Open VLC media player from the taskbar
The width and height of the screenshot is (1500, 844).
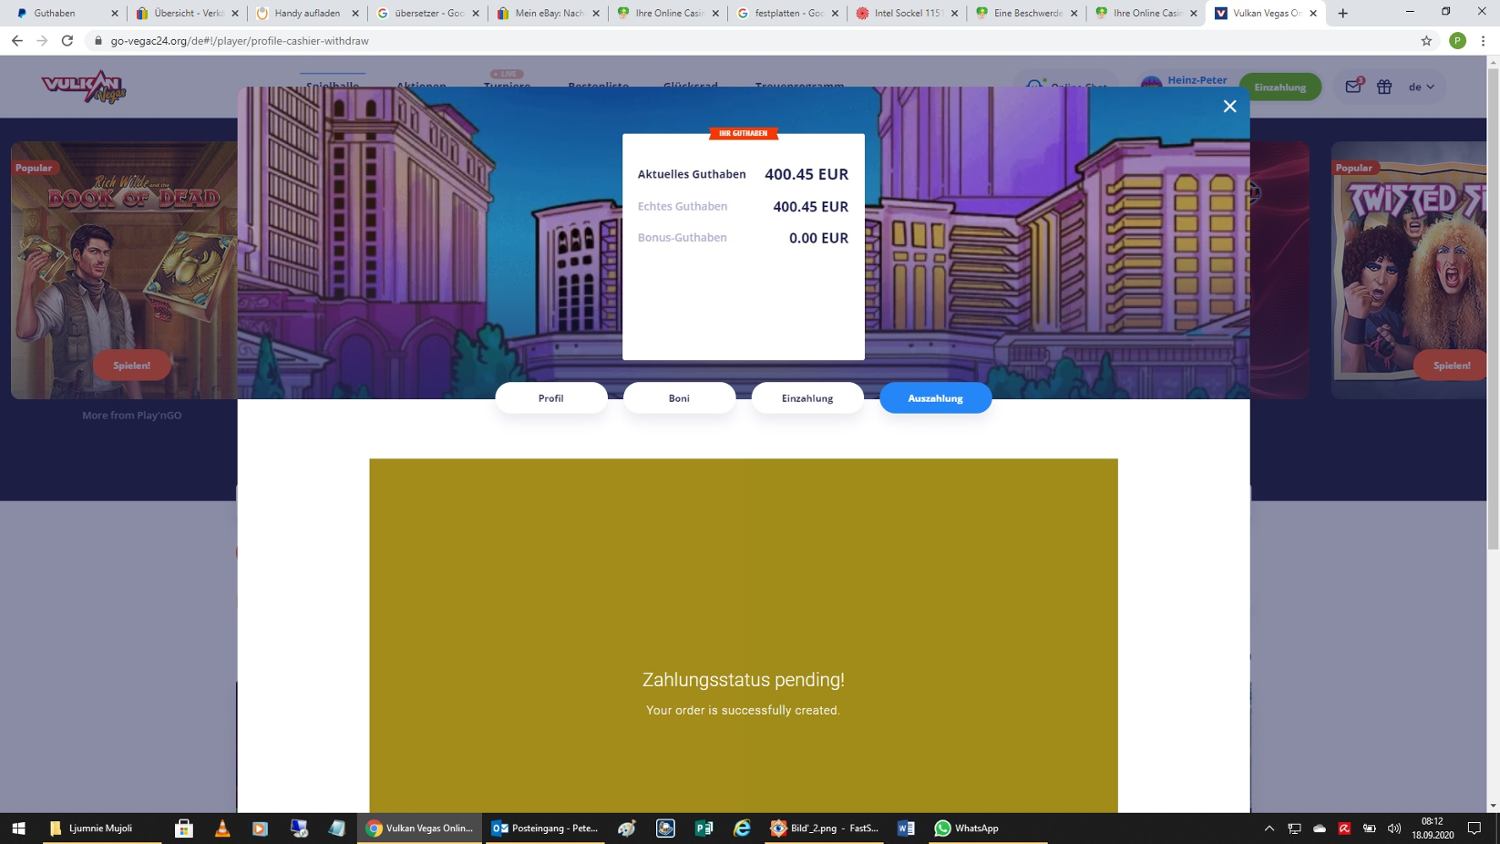point(222,828)
